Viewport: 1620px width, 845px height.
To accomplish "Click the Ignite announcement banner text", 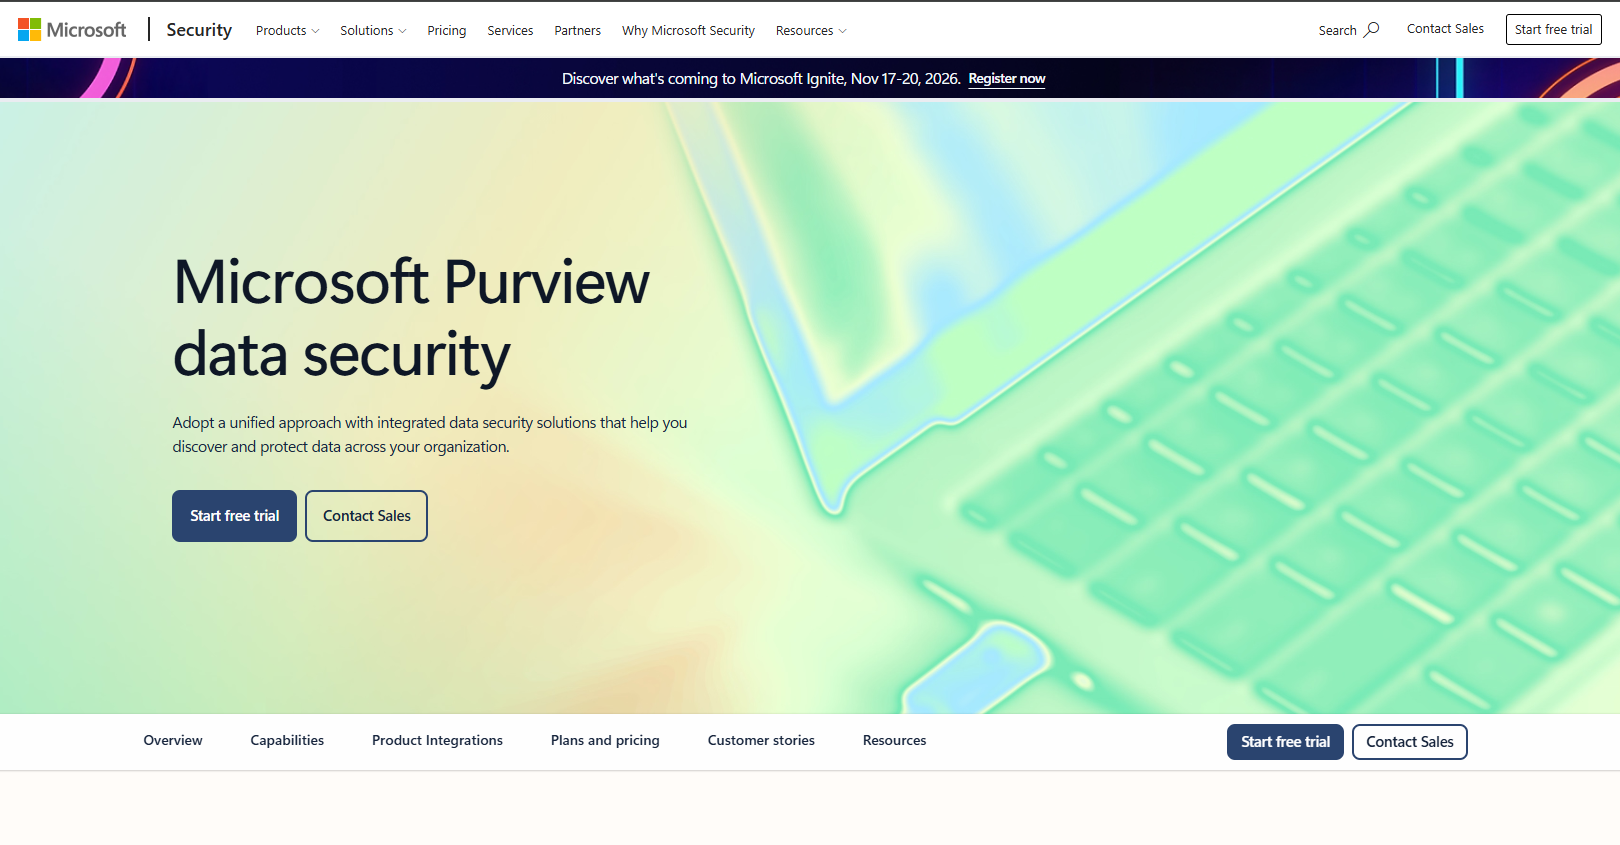I will (761, 79).
